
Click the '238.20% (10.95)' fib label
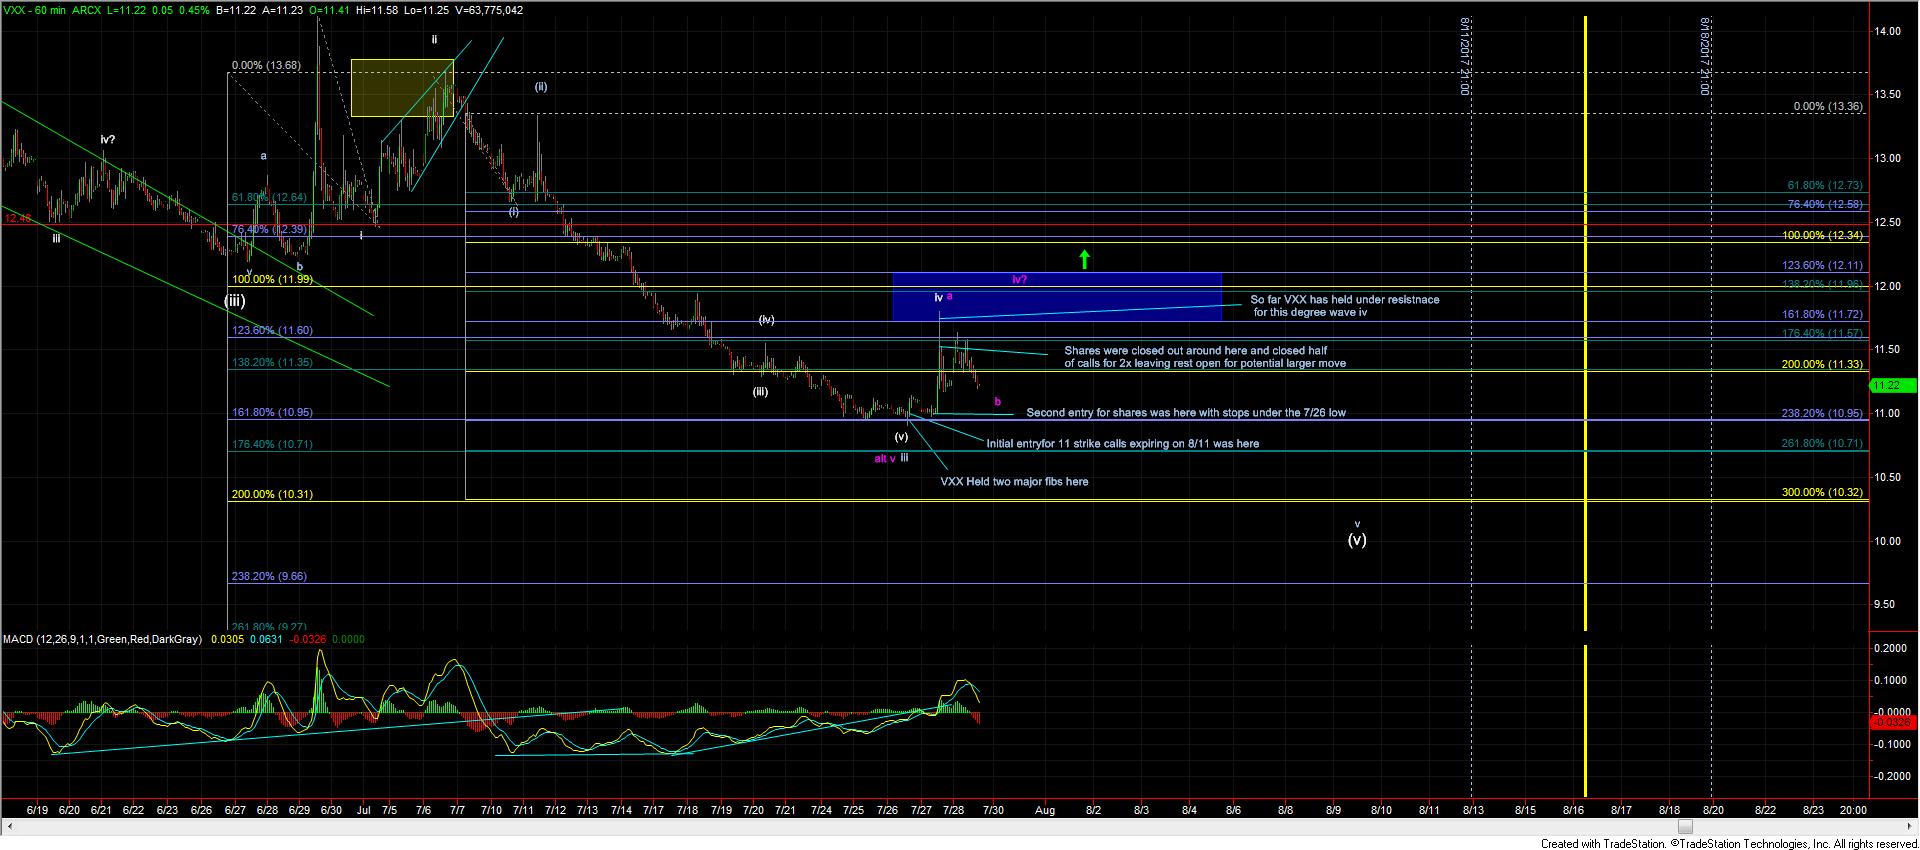click(1823, 412)
